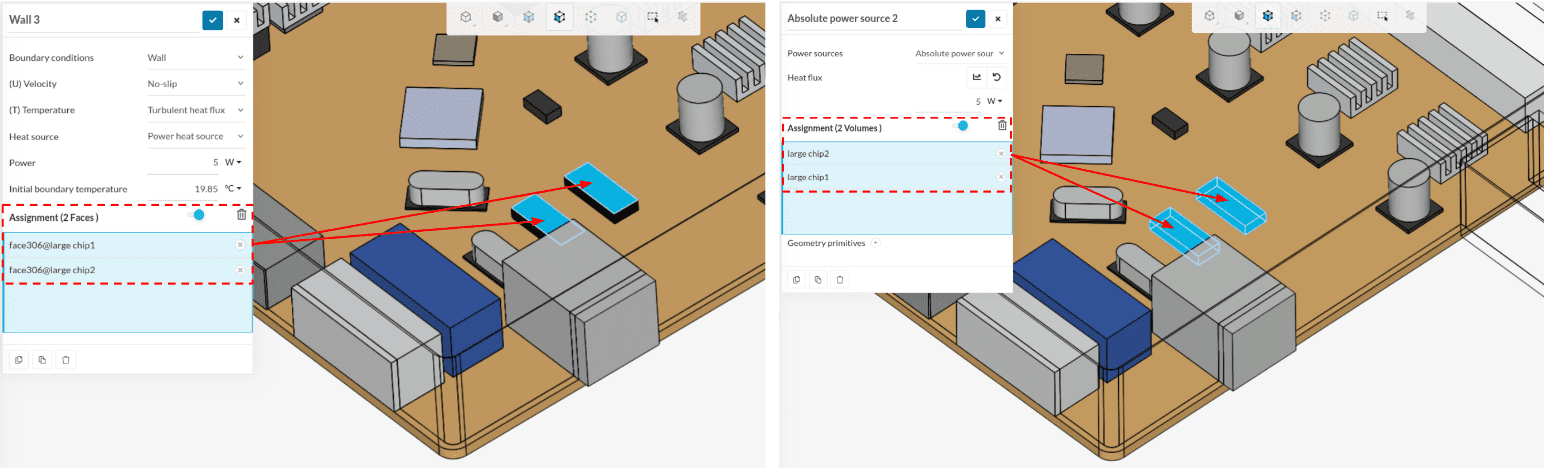Confirm Wall 3 settings with the checkmark button
This screenshot has height=468, width=1544.
point(212,19)
